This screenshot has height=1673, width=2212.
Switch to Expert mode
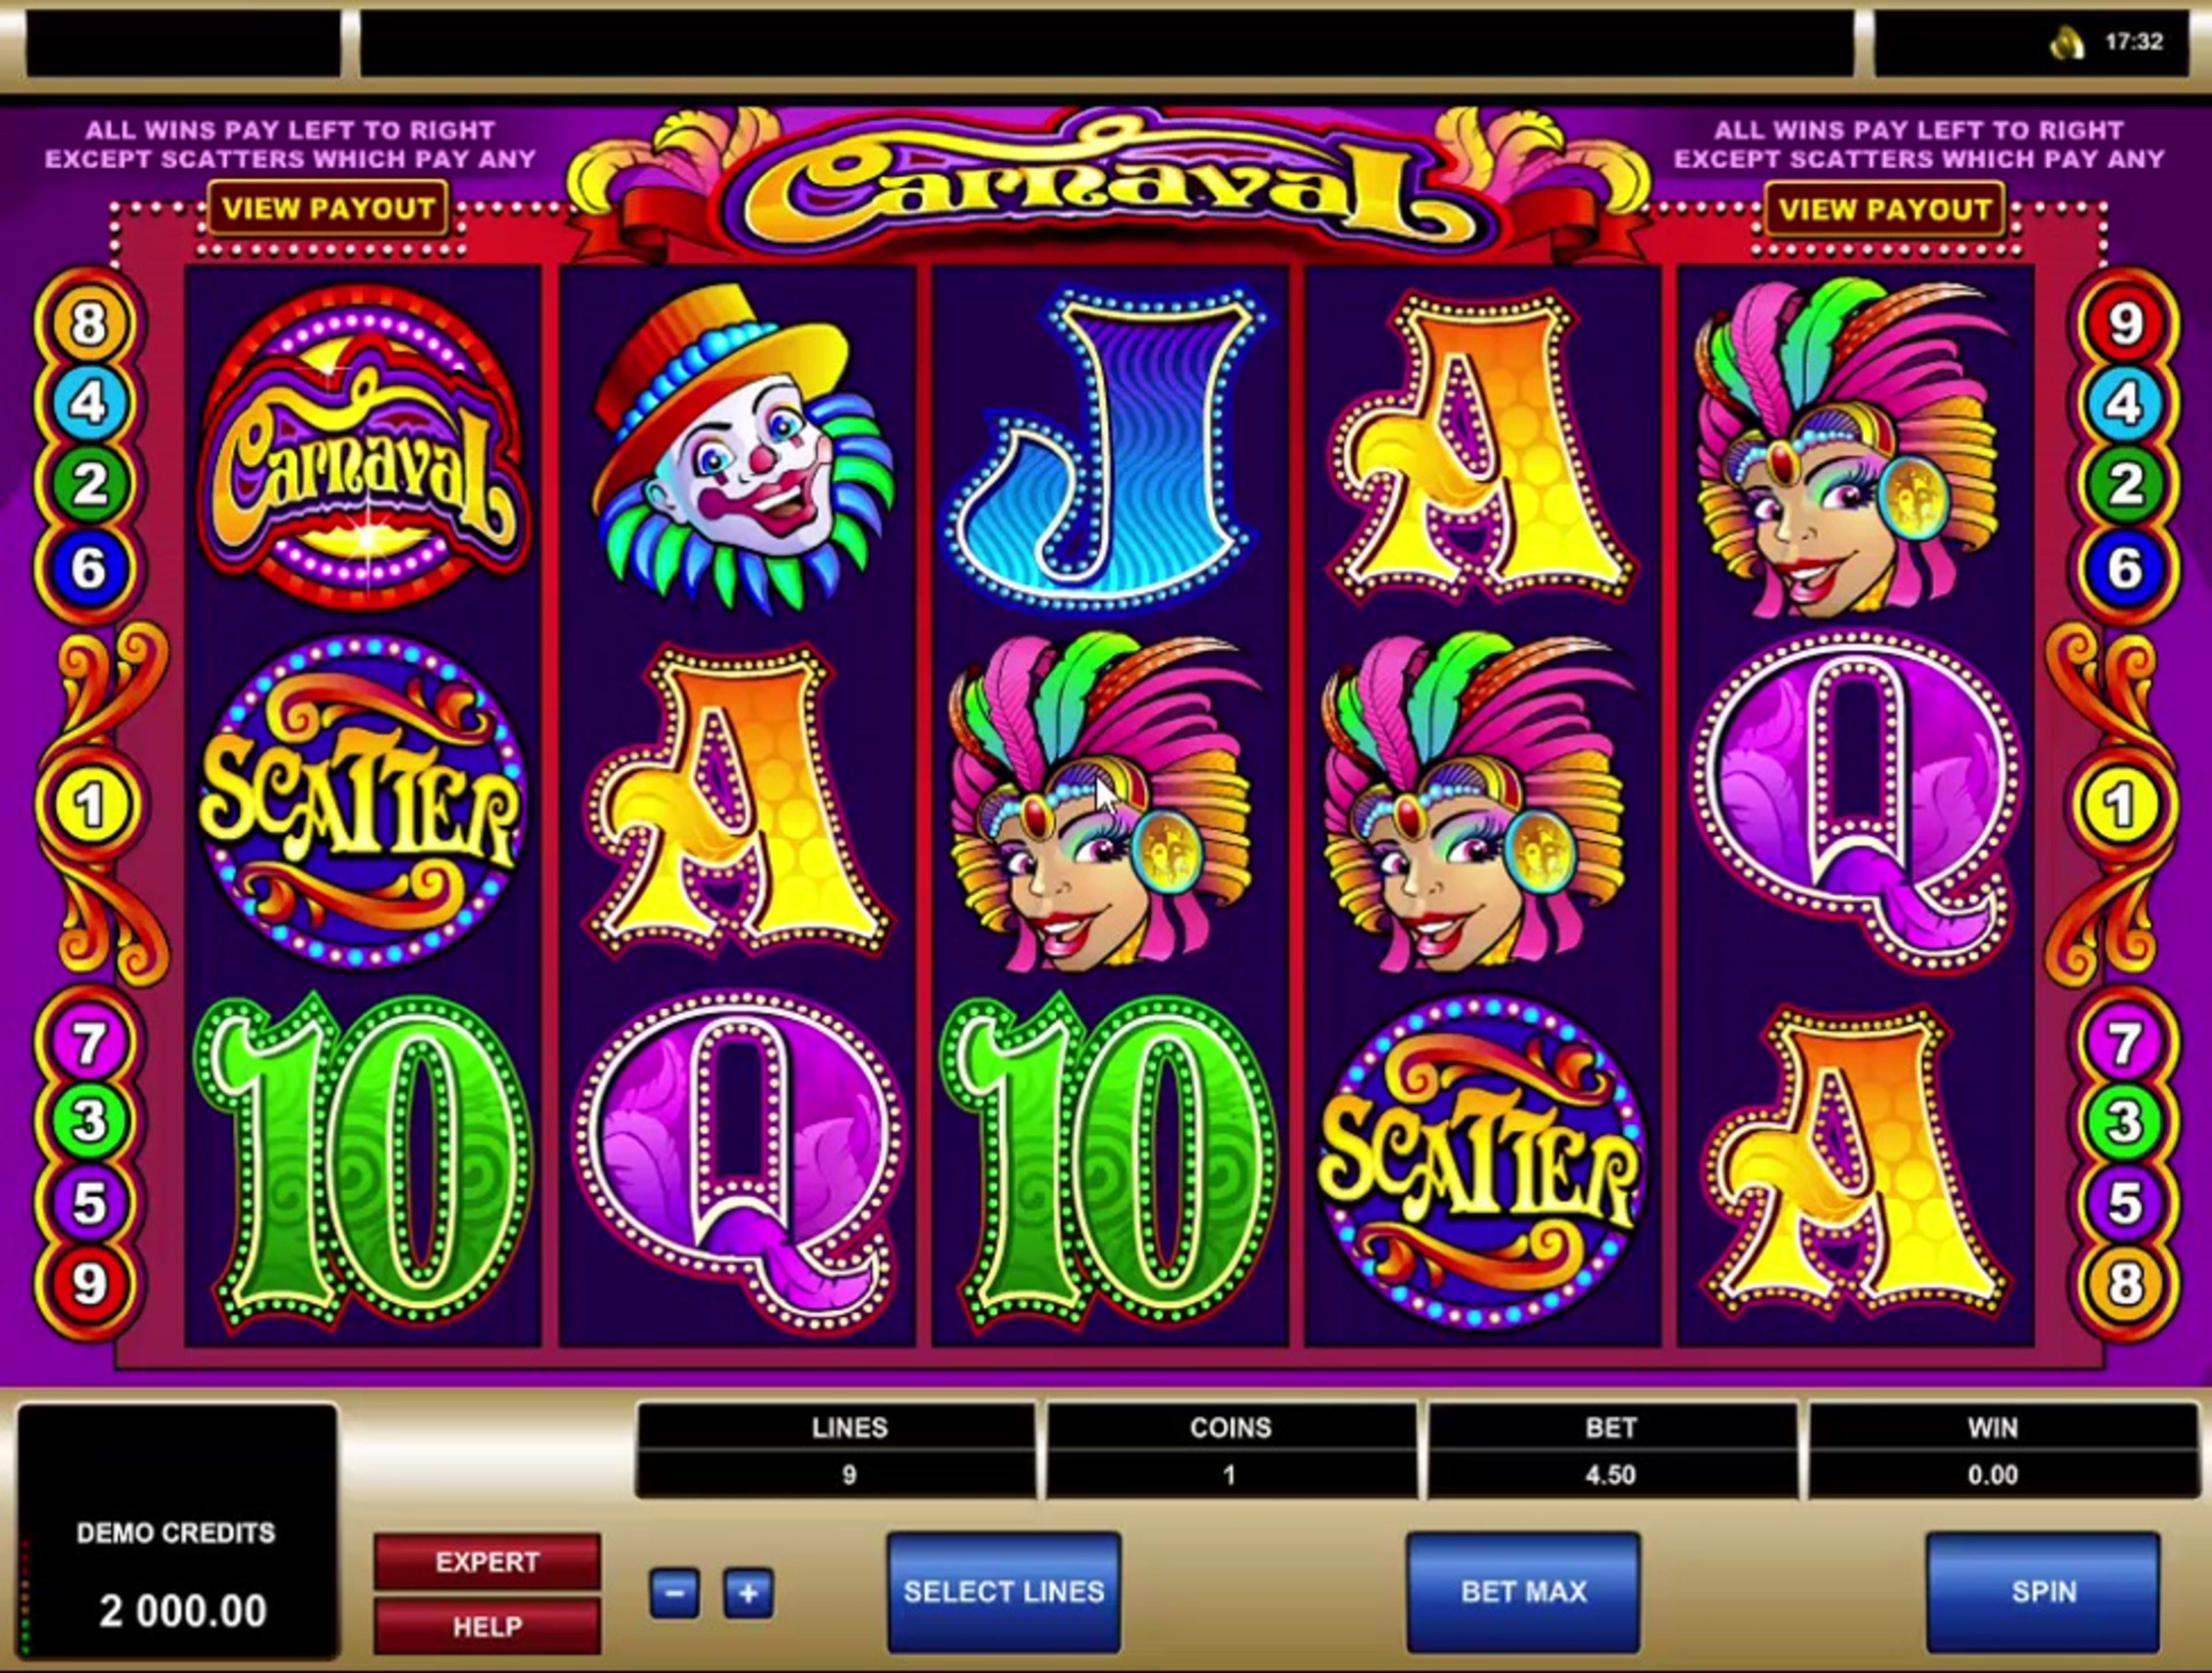[487, 1562]
